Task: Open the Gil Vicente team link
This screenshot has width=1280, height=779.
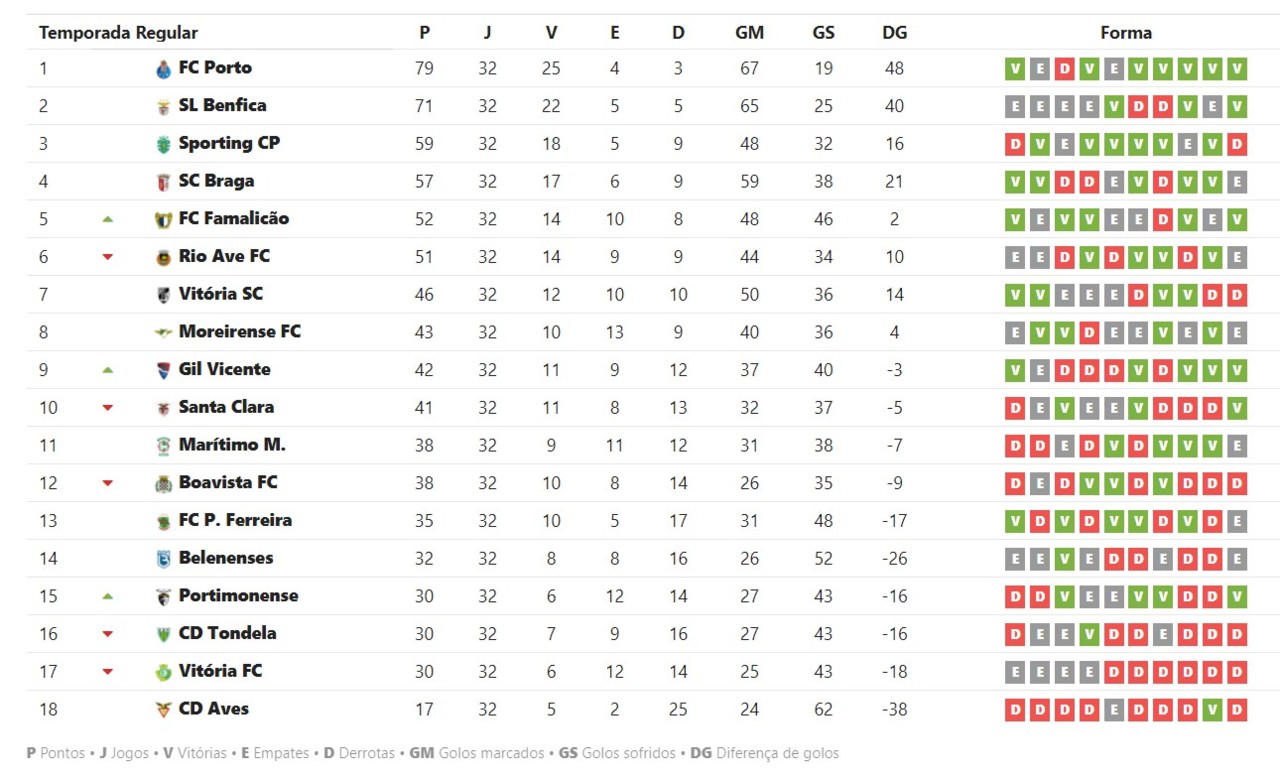Action: click(x=224, y=370)
